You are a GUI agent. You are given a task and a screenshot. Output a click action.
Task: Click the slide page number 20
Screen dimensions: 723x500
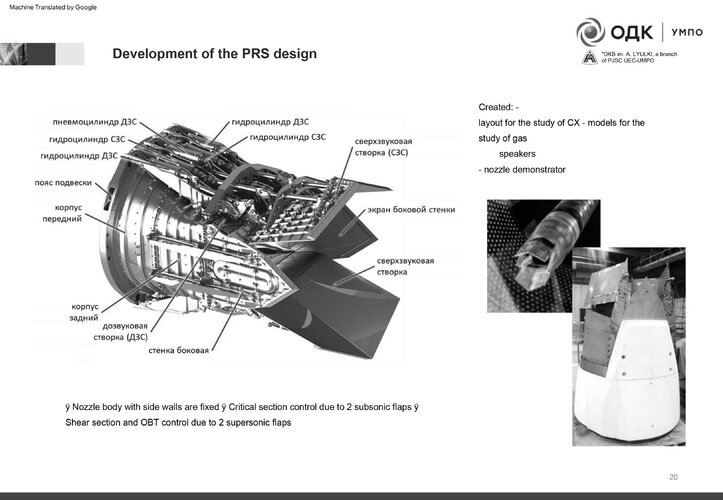673,477
